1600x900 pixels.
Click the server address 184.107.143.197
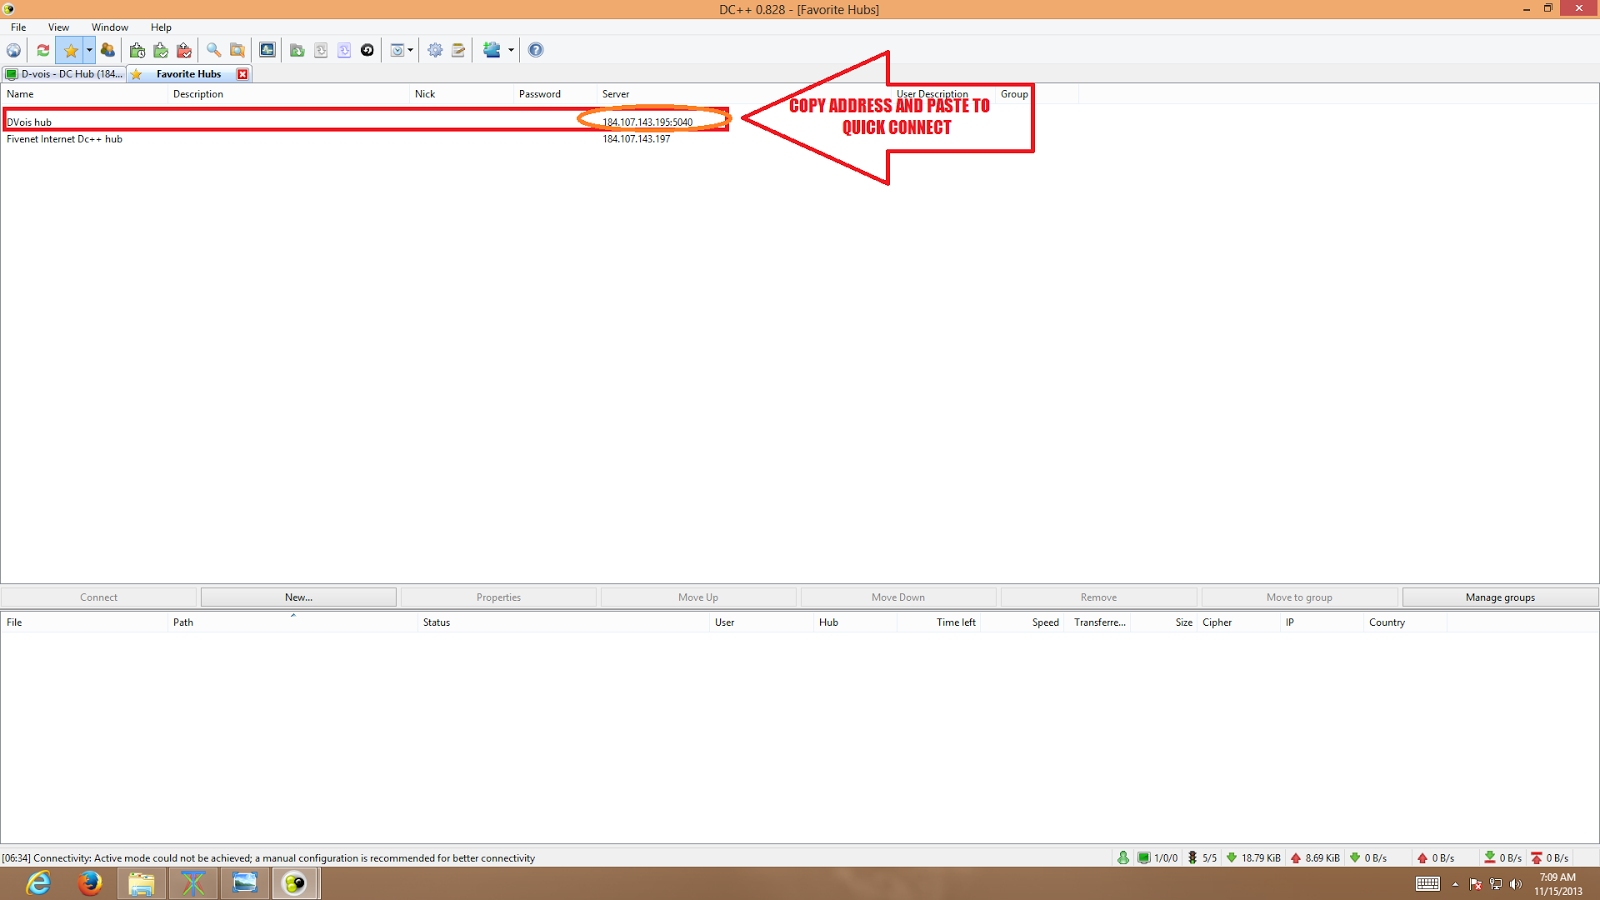636,139
